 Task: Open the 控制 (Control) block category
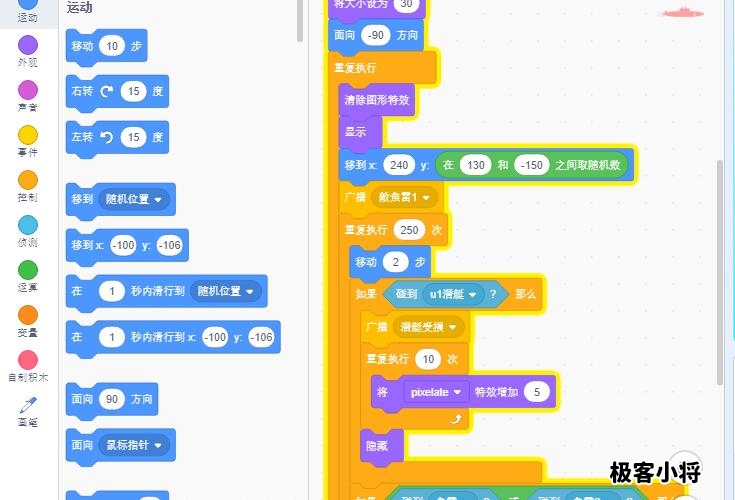[x=28, y=180]
